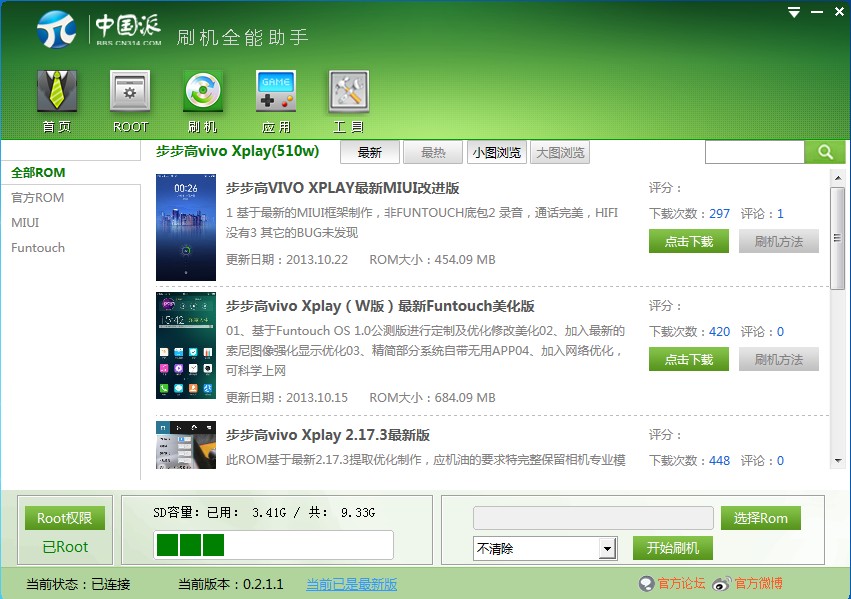Click download count 448
Viewport: 851px width, 599px height.
click(719, 461)
